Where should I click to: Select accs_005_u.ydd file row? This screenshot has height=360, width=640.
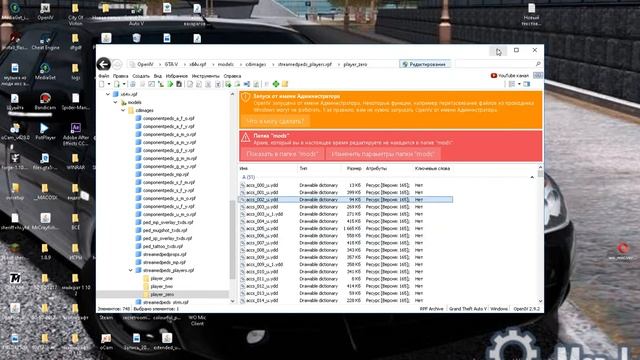[345, 229]
